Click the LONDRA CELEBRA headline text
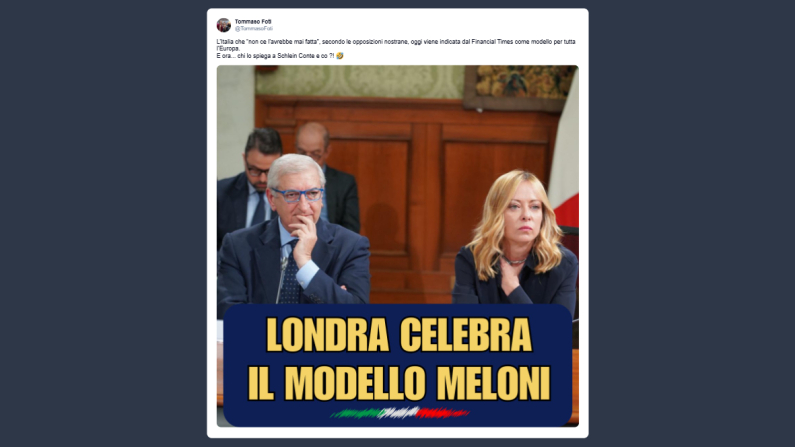This screenshot has height=447, width=795. [x=399, y=335]
